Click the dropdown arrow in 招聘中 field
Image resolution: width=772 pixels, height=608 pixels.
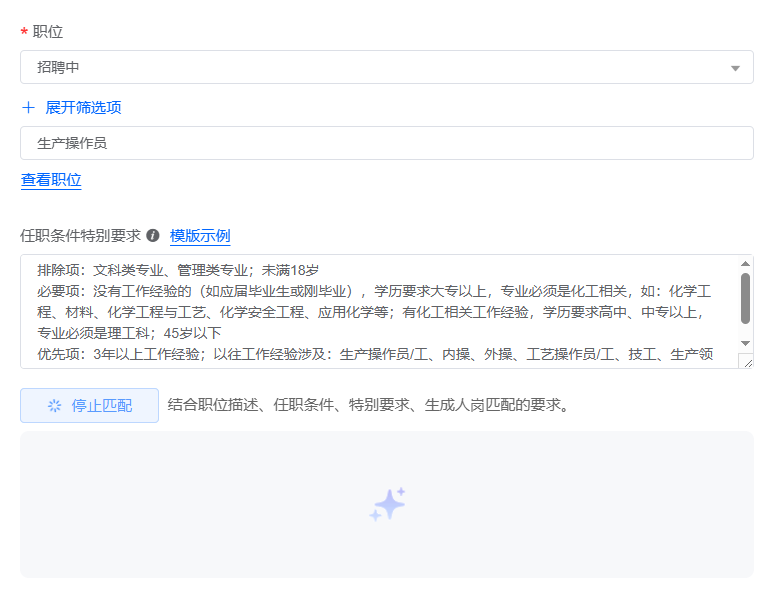tap(735, 68)
